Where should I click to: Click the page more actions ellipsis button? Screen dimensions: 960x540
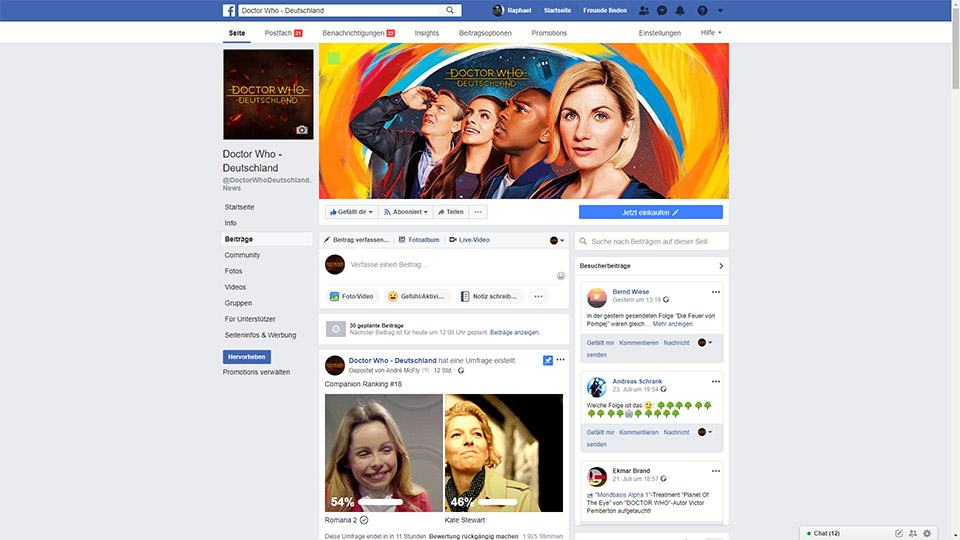478,212
